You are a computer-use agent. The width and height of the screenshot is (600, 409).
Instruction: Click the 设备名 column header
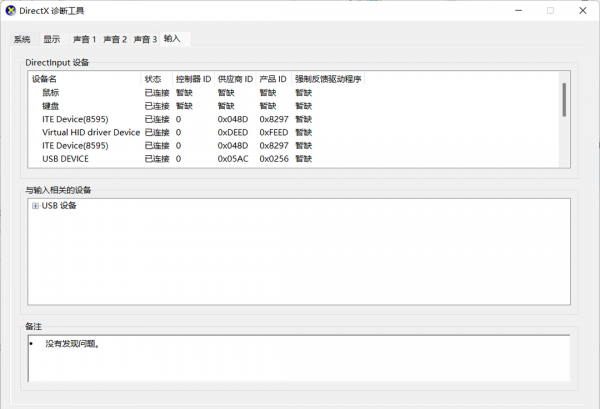click(x=45, y=78)
